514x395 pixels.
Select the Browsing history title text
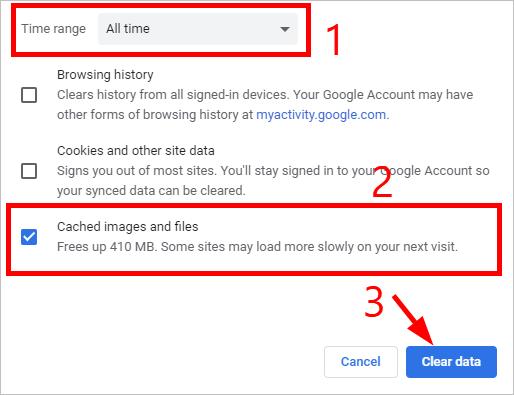(105, 75)
